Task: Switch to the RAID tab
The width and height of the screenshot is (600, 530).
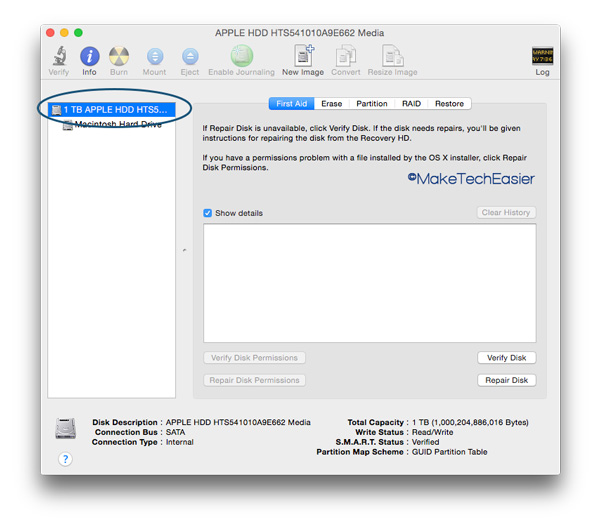Action: coord(411,104)
